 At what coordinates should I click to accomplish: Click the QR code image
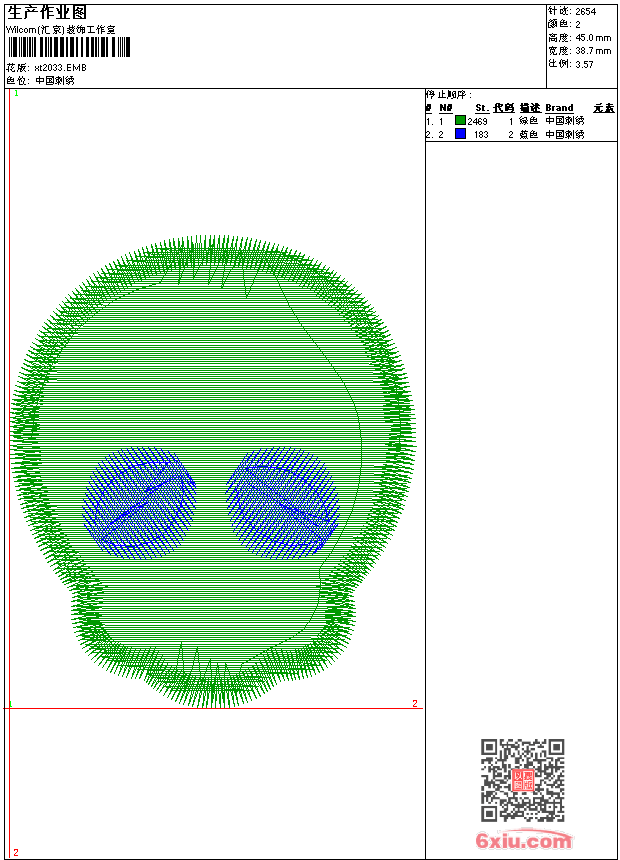522,780
